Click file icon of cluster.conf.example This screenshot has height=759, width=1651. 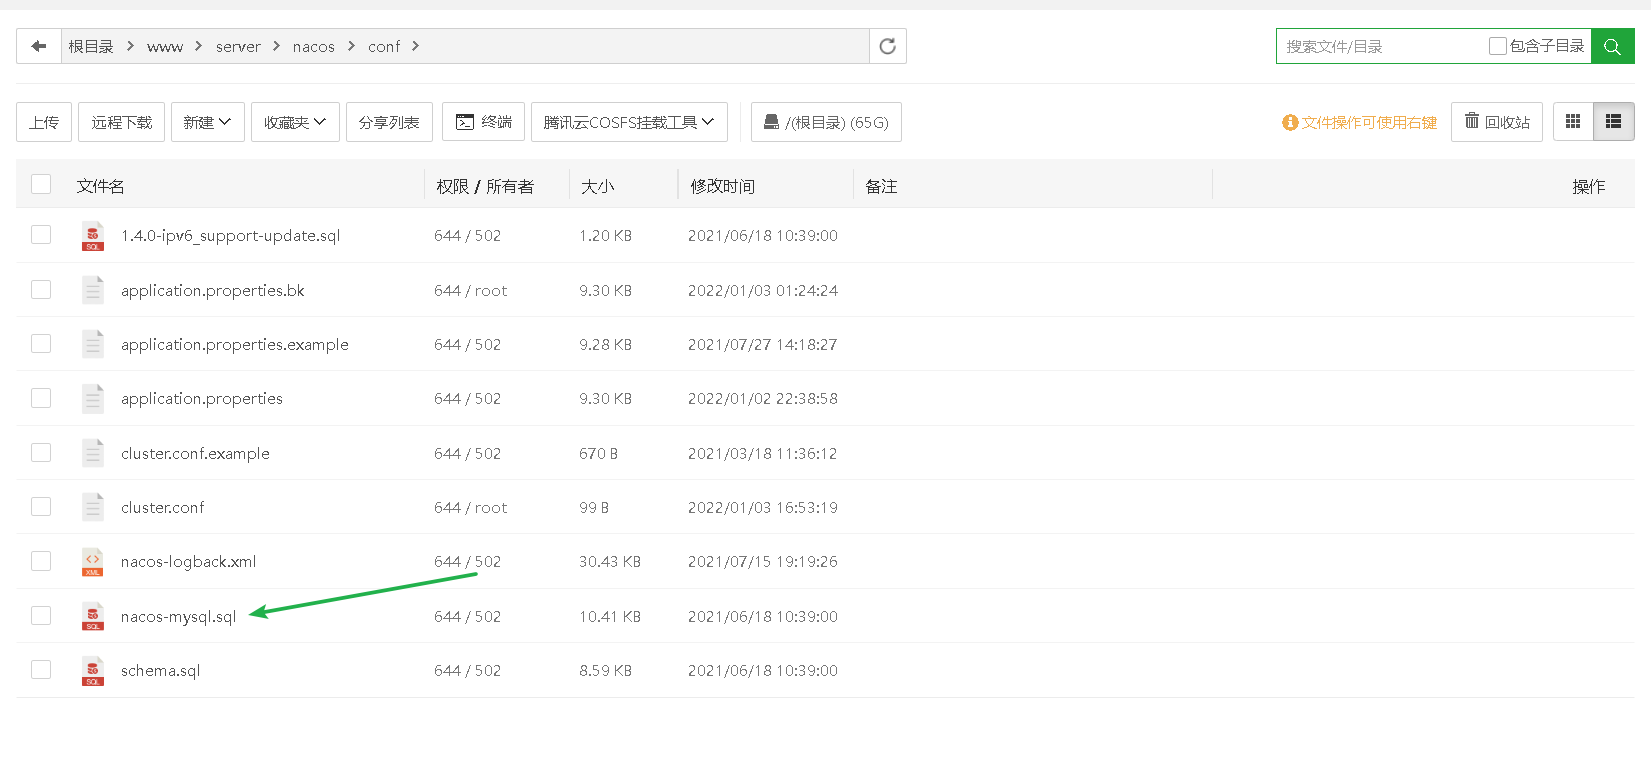coord(93,453)
